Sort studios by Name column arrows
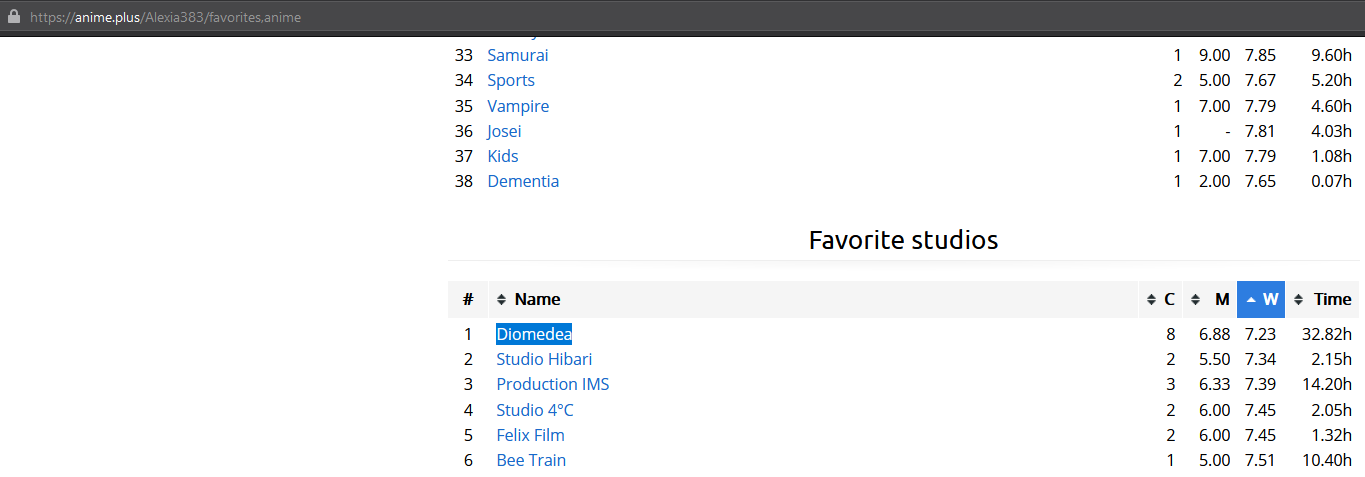1365x477 pixels. click(x=502, y=299)
